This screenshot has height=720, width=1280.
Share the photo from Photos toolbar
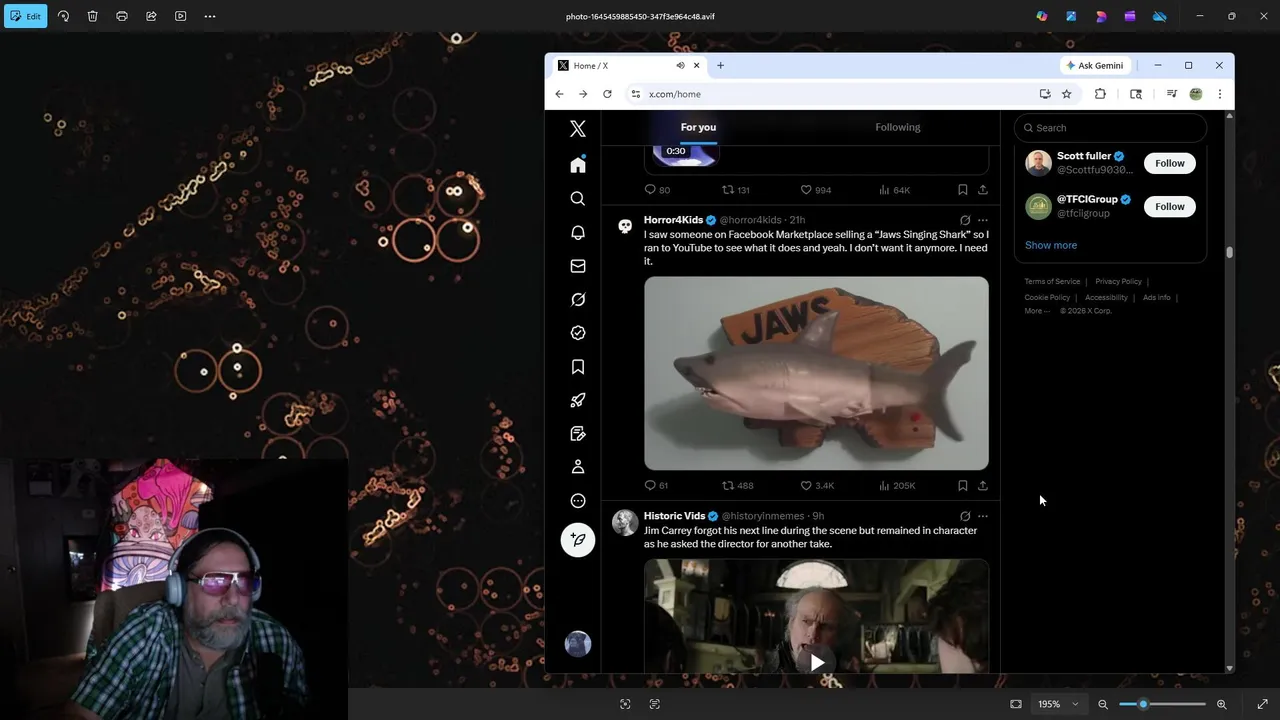point(151,16)
